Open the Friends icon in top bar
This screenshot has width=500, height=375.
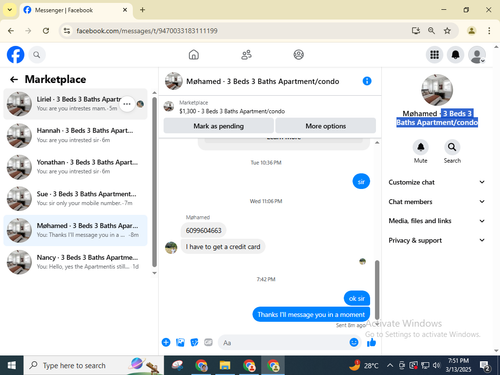coord(246,55)
